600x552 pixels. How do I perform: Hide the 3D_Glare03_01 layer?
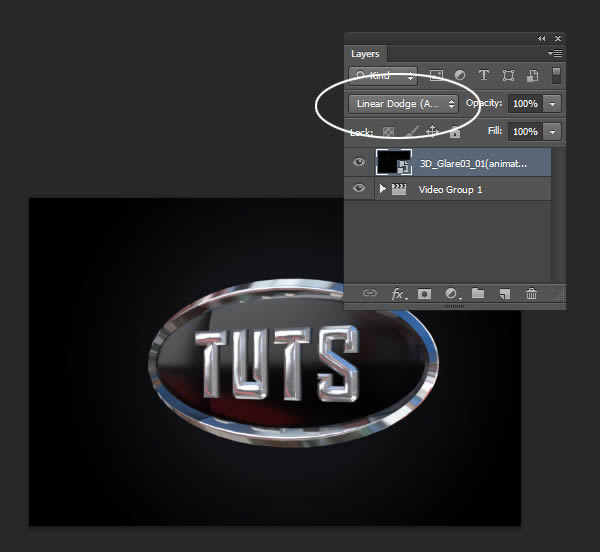click(359, 162)
